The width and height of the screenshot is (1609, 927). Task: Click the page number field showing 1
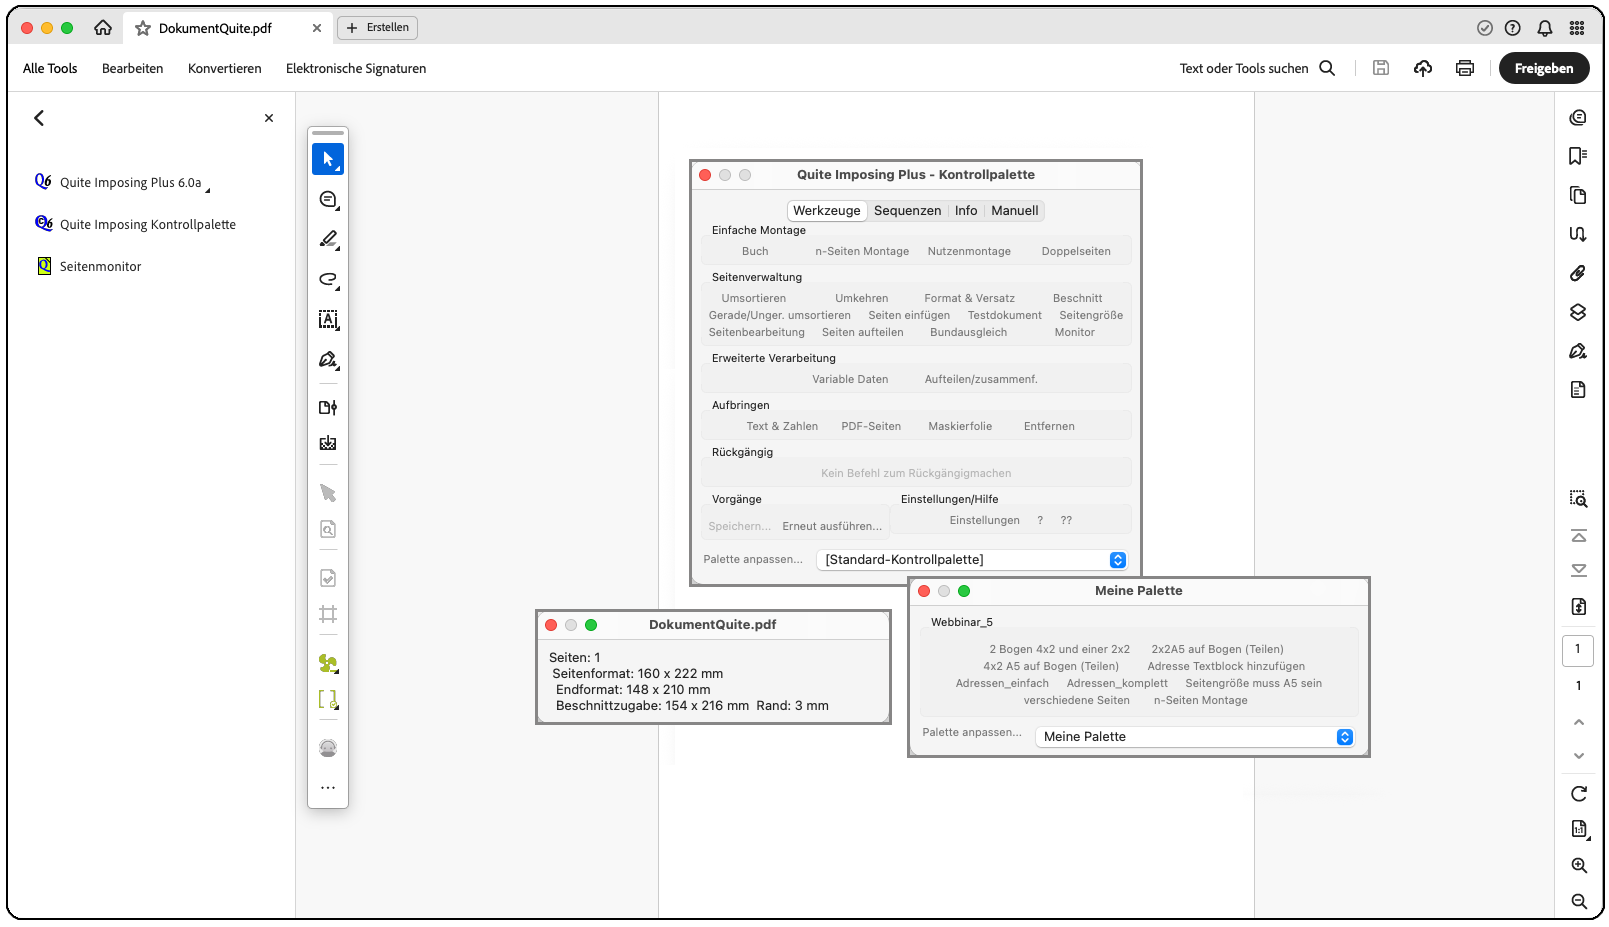click(1578, 650)
